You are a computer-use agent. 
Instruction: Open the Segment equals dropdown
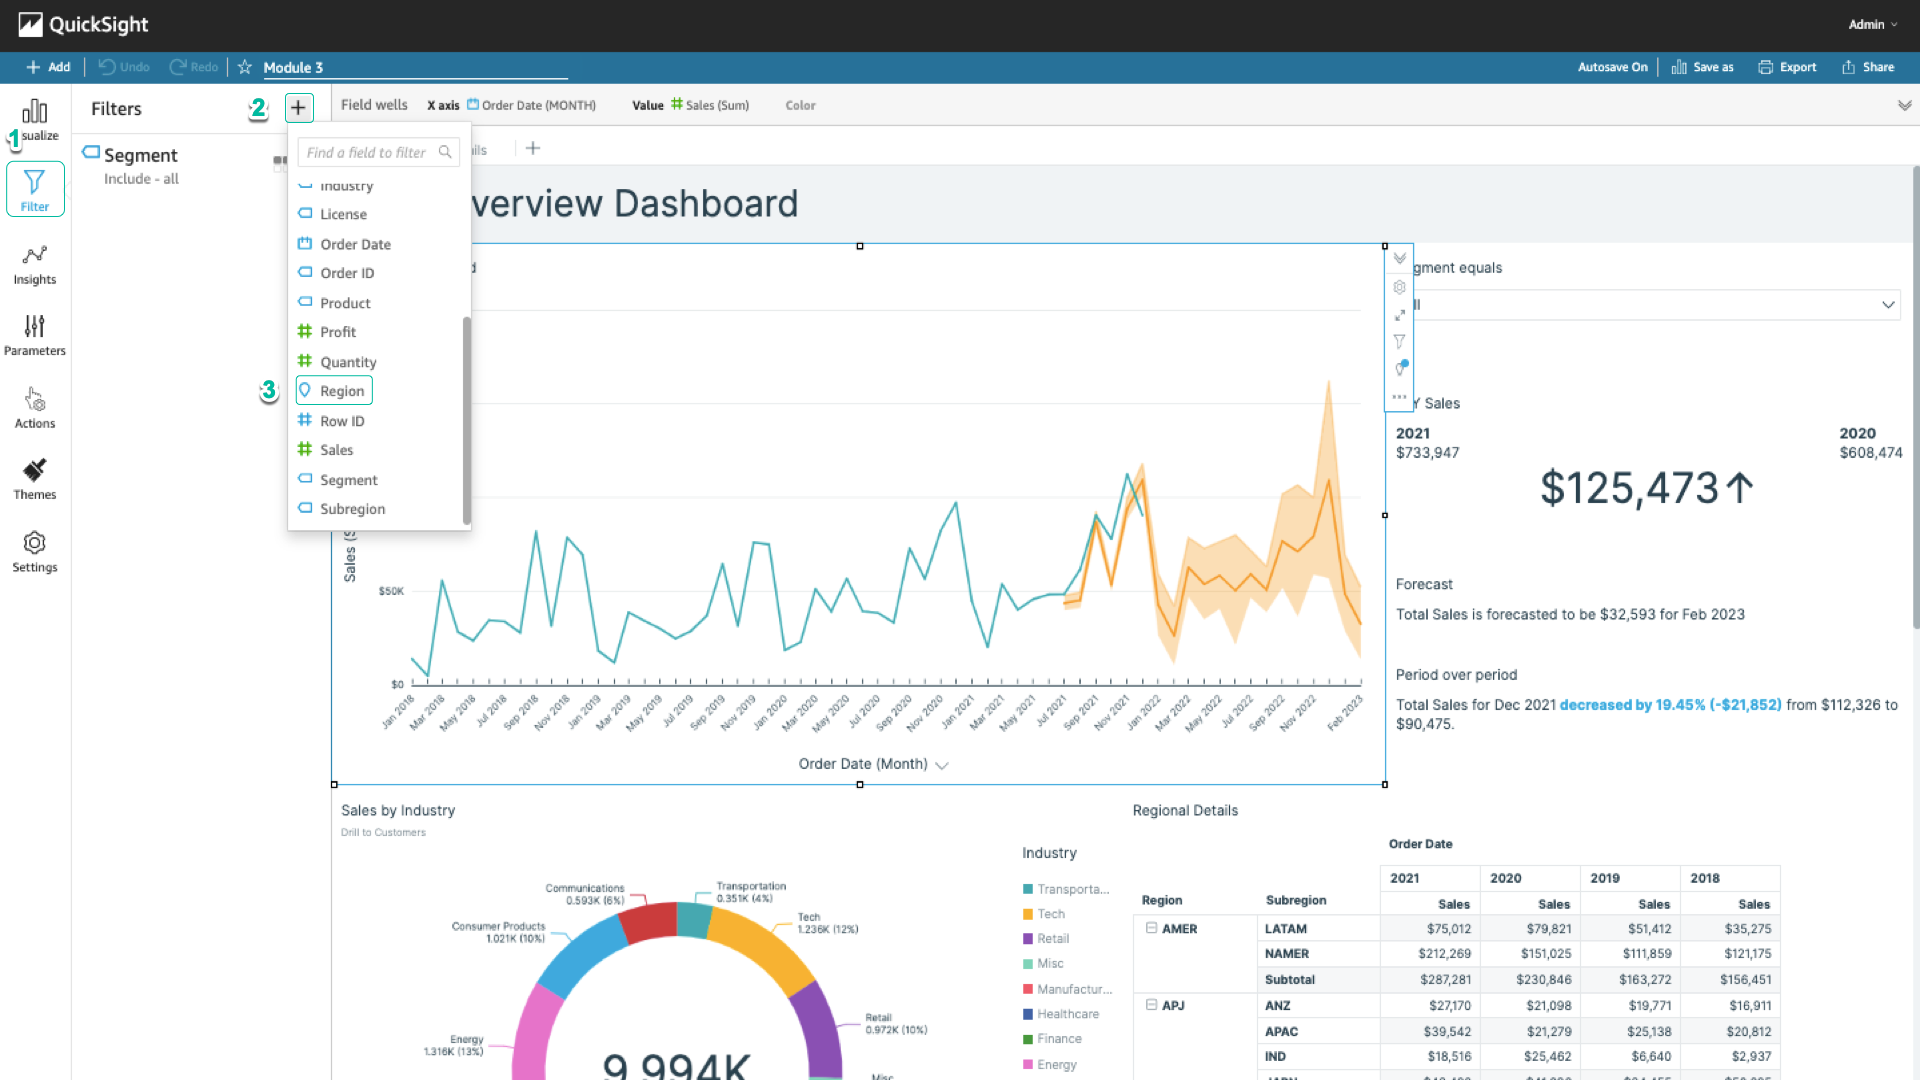coord(1650,305)
